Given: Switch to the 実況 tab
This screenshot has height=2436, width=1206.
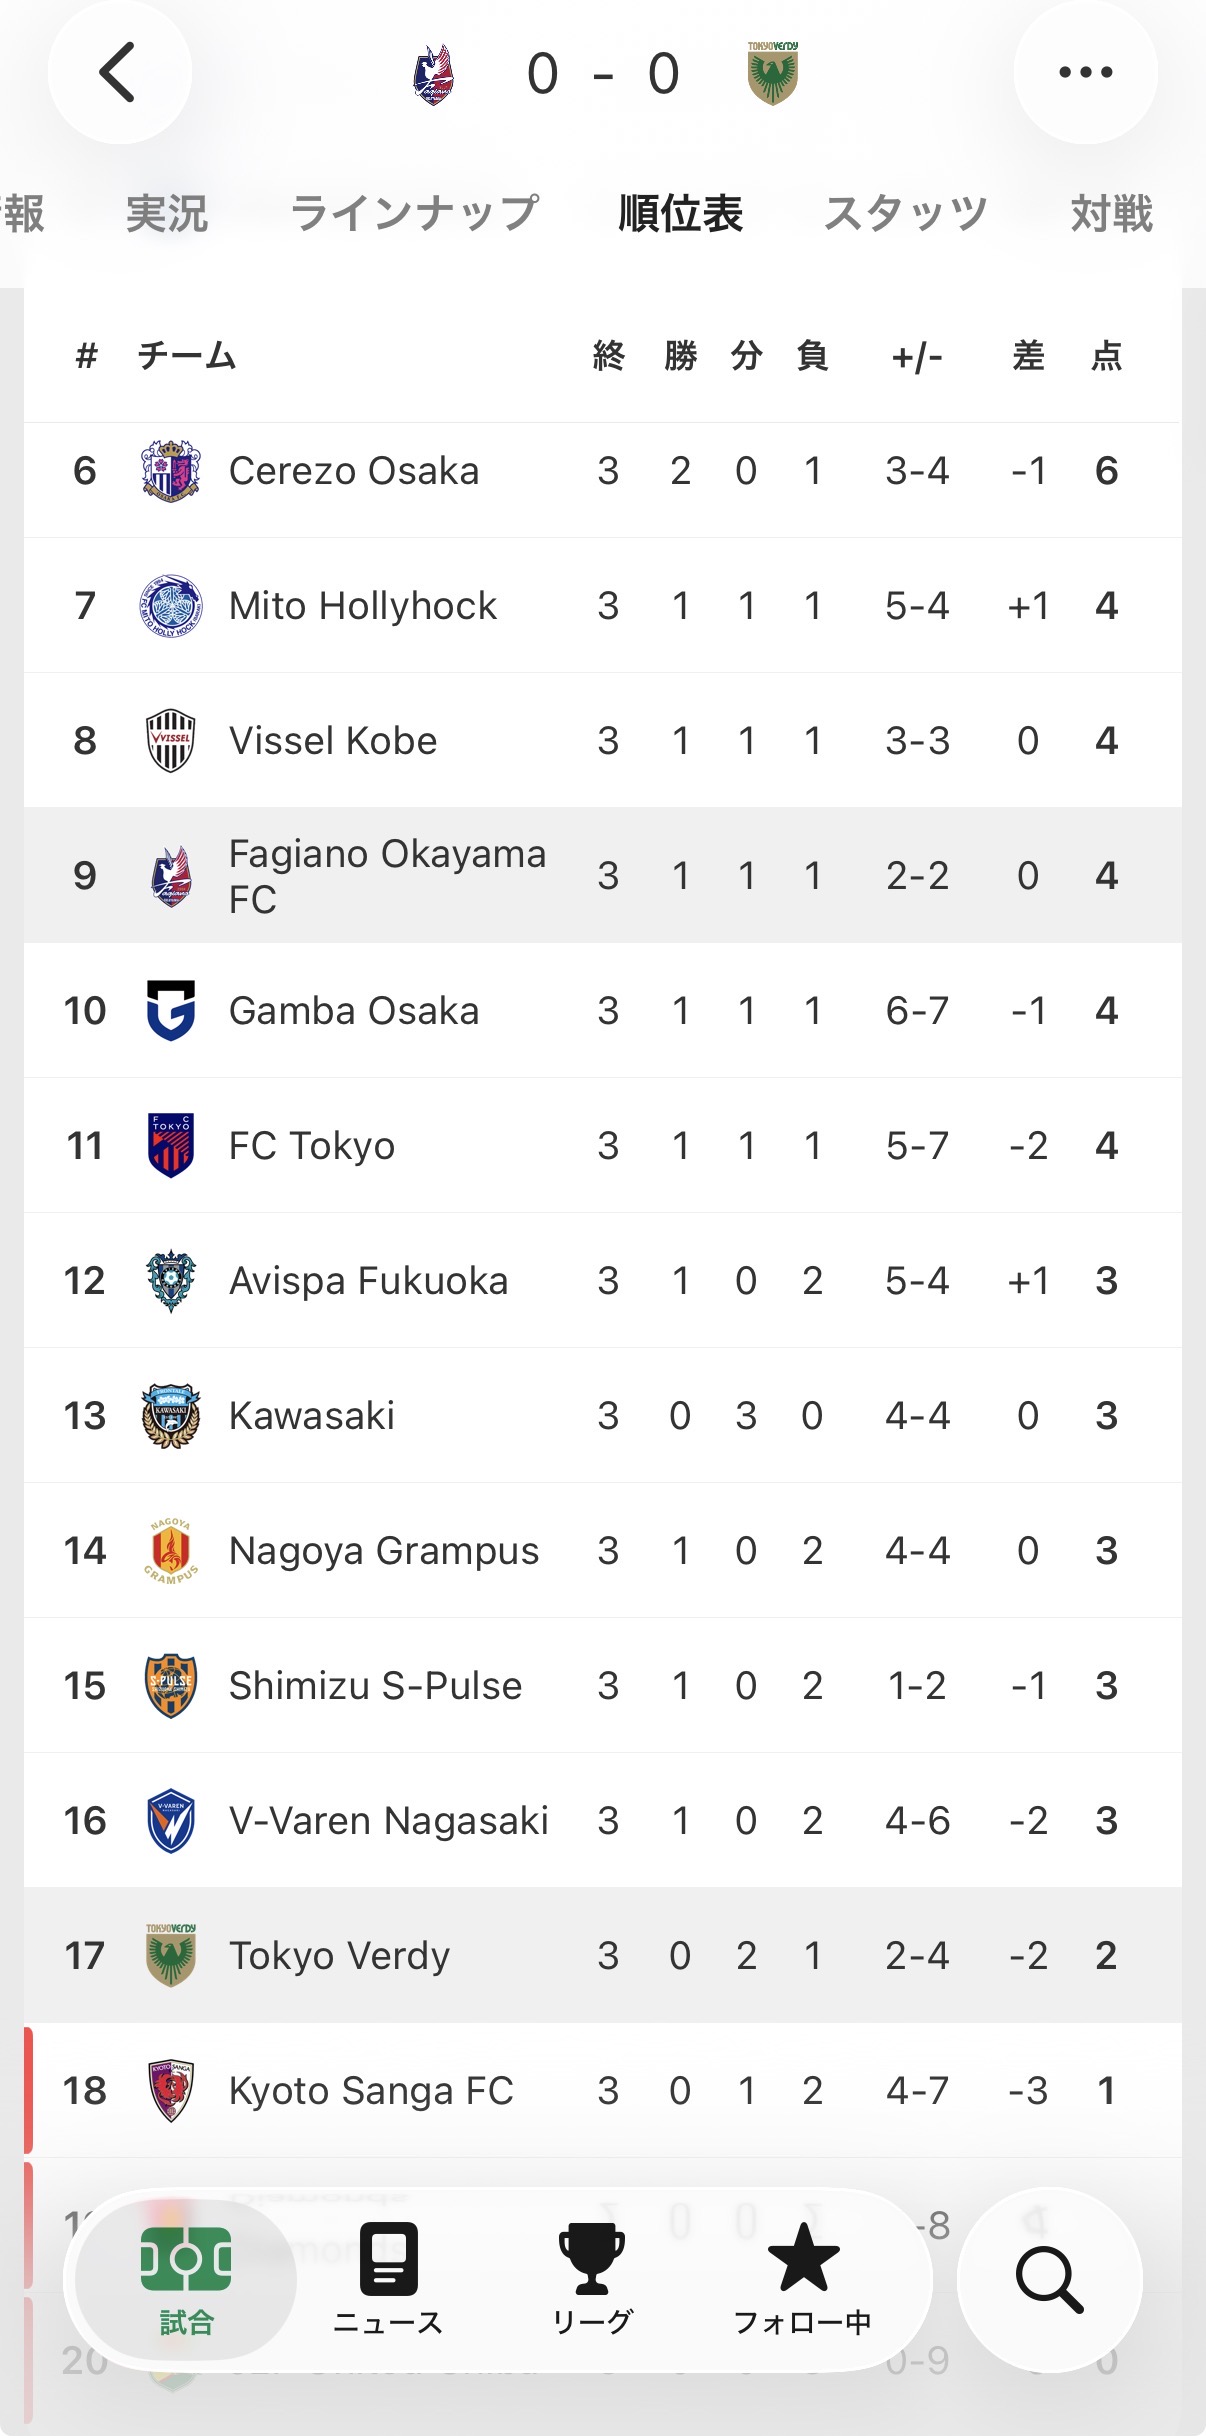Looking at the screenshot, I should point(167,213).
